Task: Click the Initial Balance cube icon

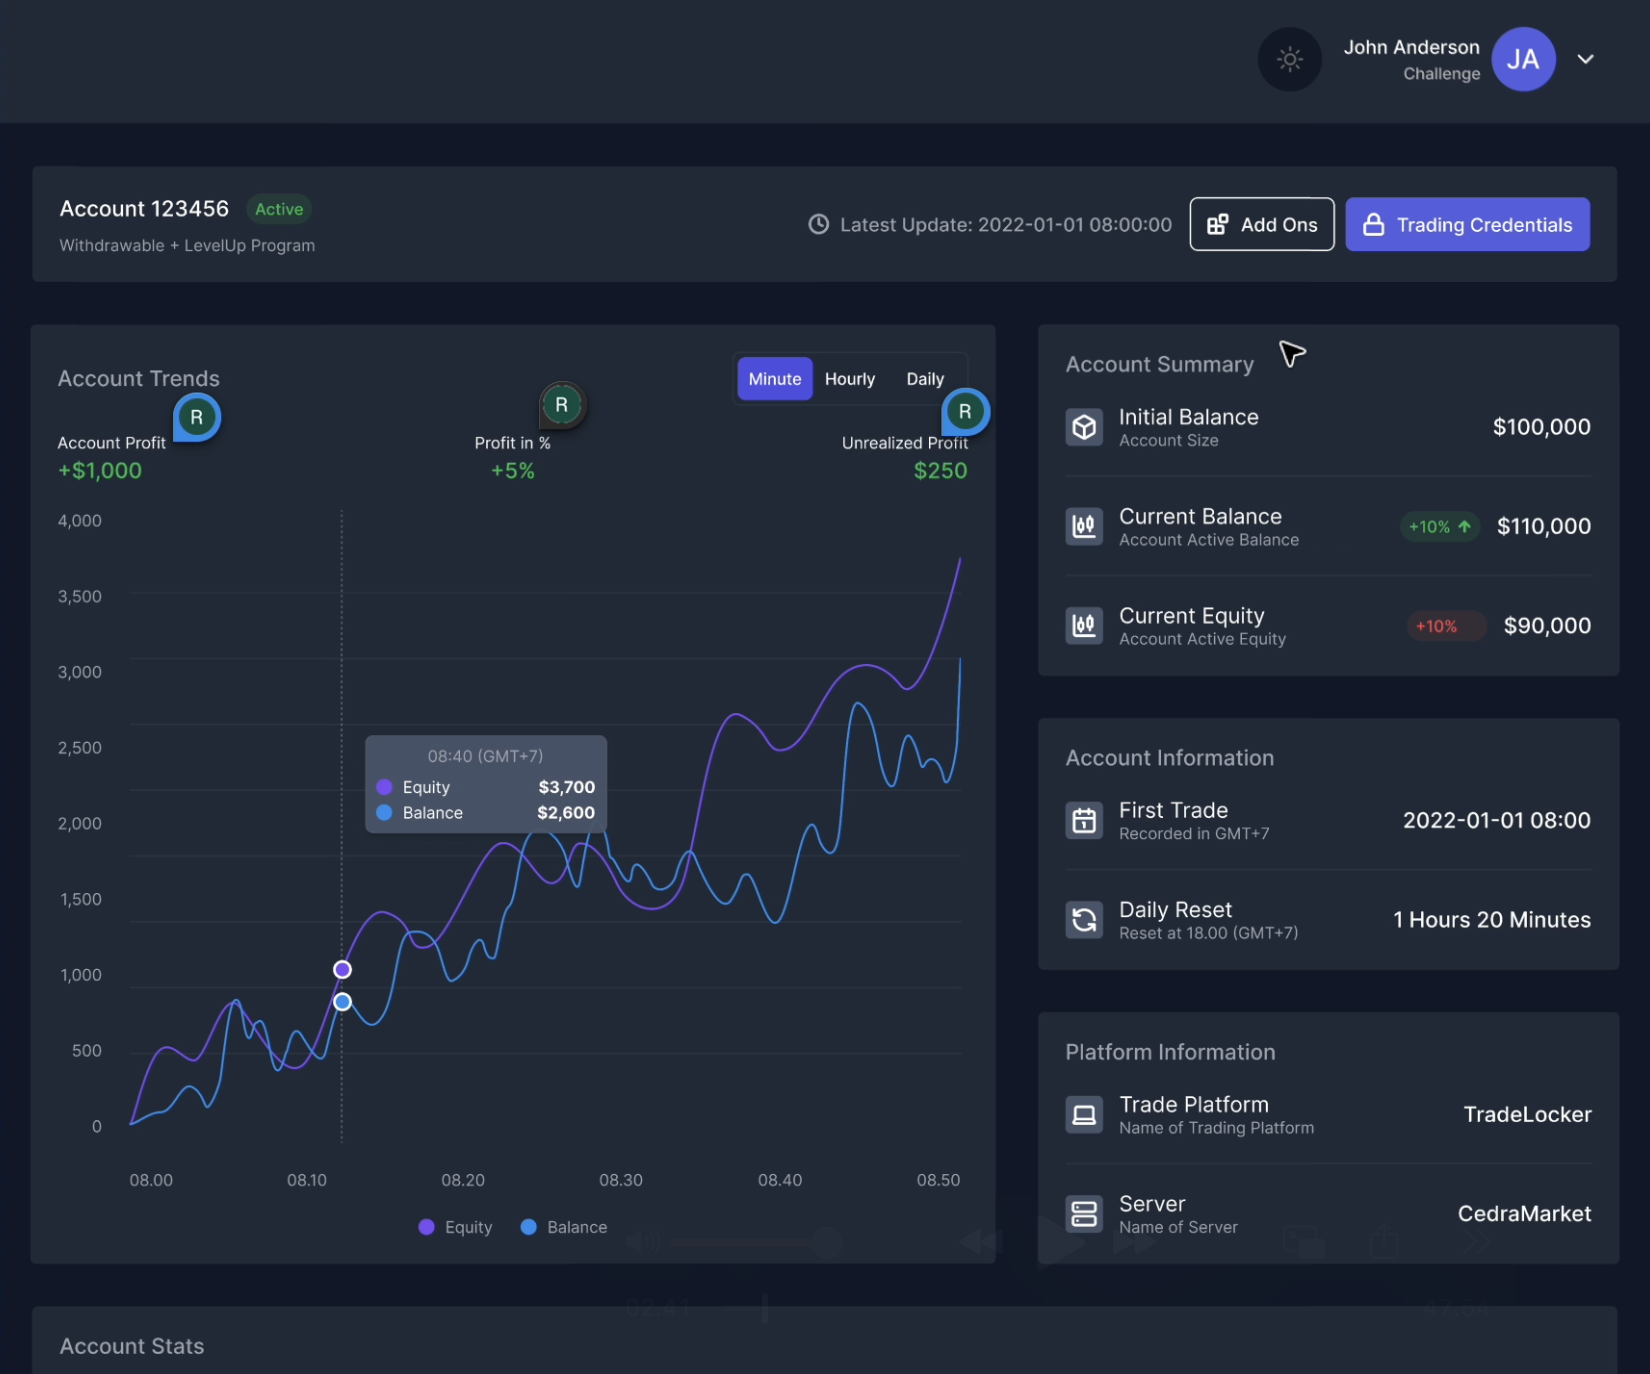Action: pos(1084,427)
